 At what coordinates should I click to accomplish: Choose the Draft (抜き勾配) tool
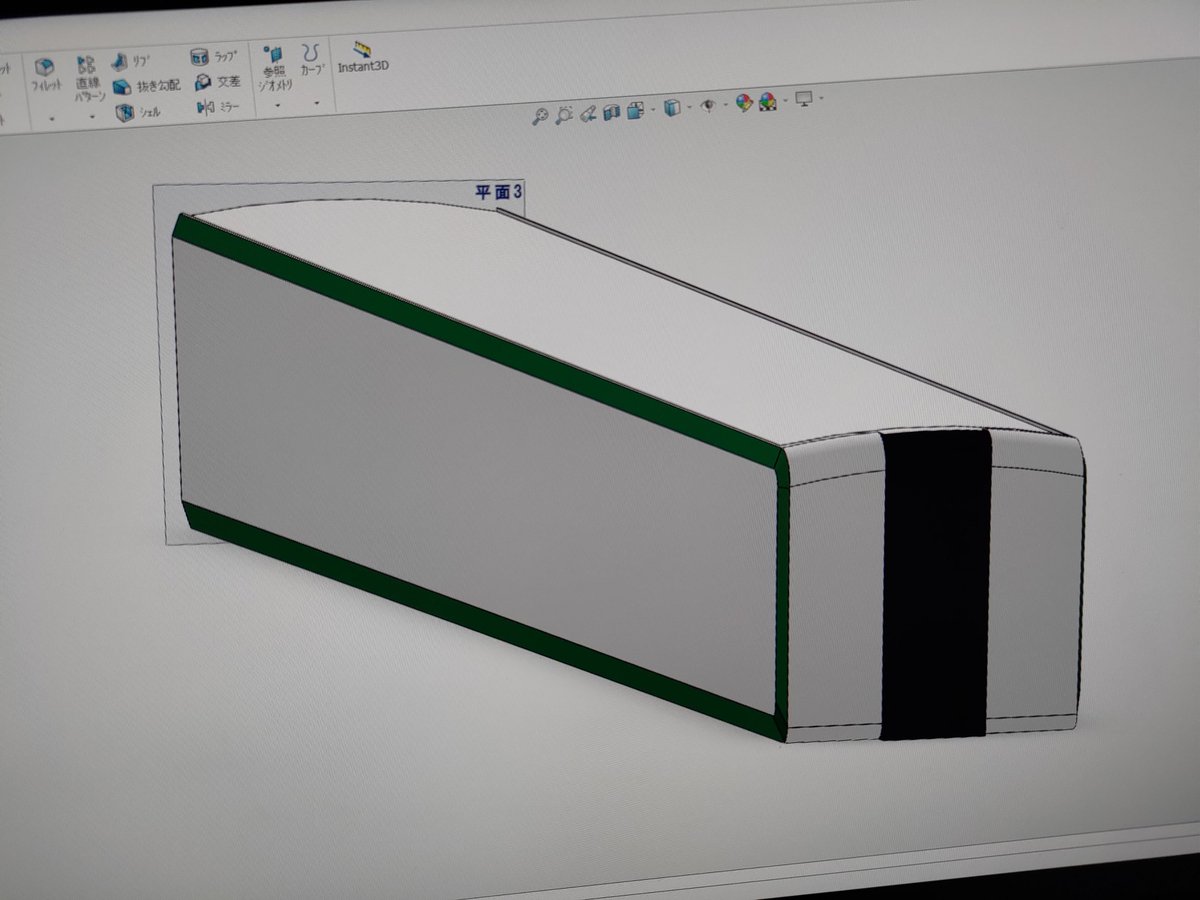pyautogui.click(x=146, y=87)
